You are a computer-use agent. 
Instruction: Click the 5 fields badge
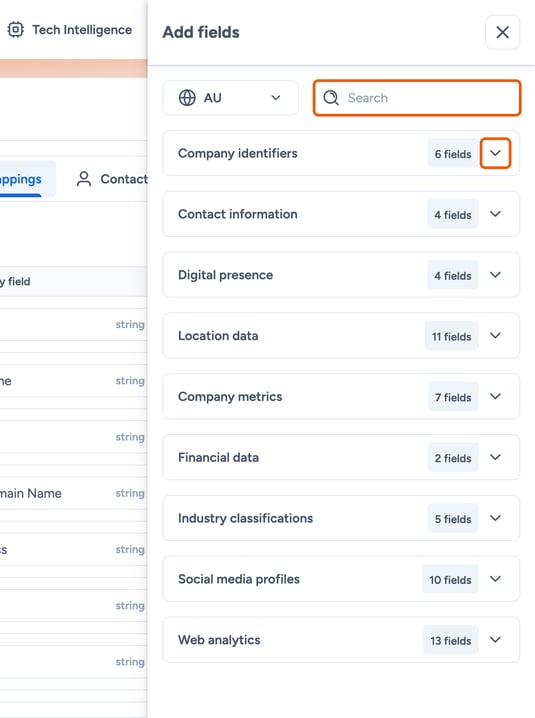(x=453, y=519)
